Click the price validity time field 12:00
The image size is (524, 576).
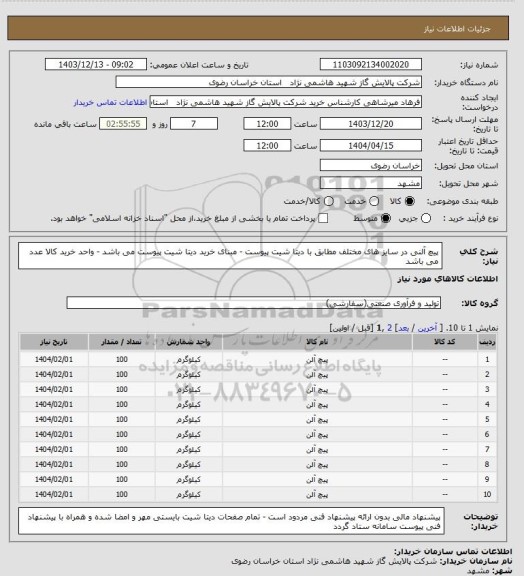[x=267, y=145]
